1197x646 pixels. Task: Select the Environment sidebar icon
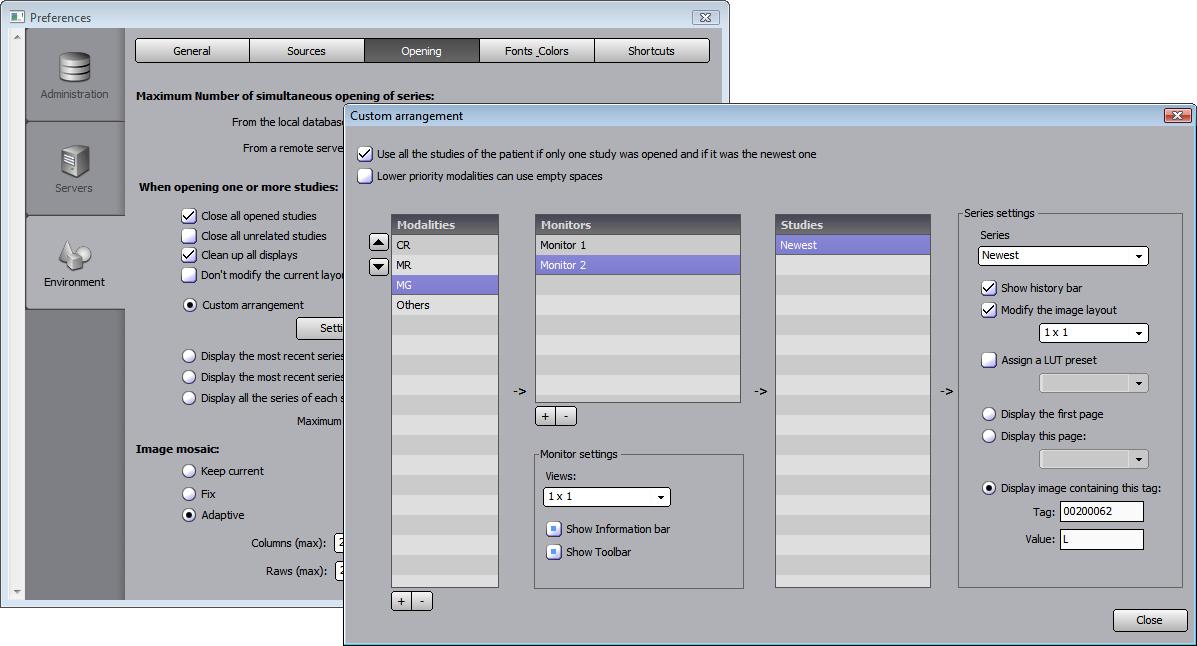coord(75,263)
